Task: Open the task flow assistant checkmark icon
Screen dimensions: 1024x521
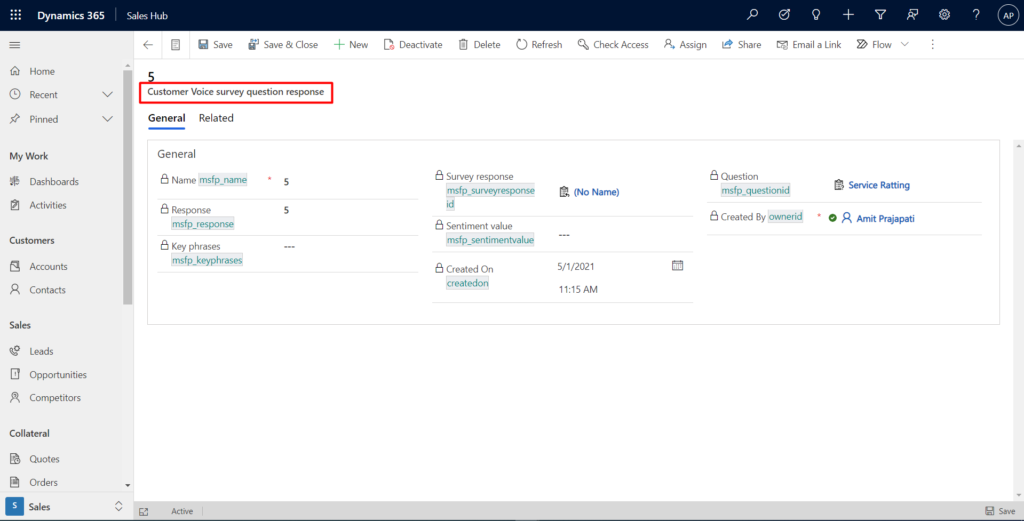Action: point(784,14)
